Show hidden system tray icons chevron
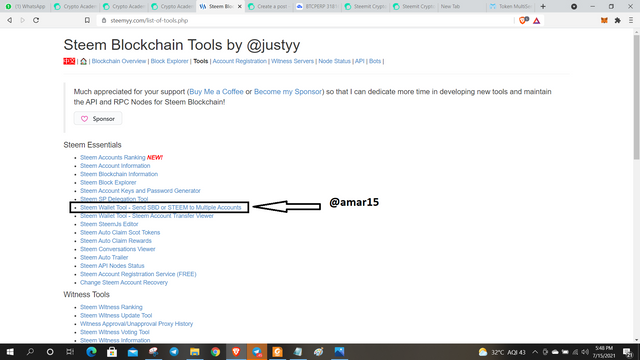 (535, 352)
